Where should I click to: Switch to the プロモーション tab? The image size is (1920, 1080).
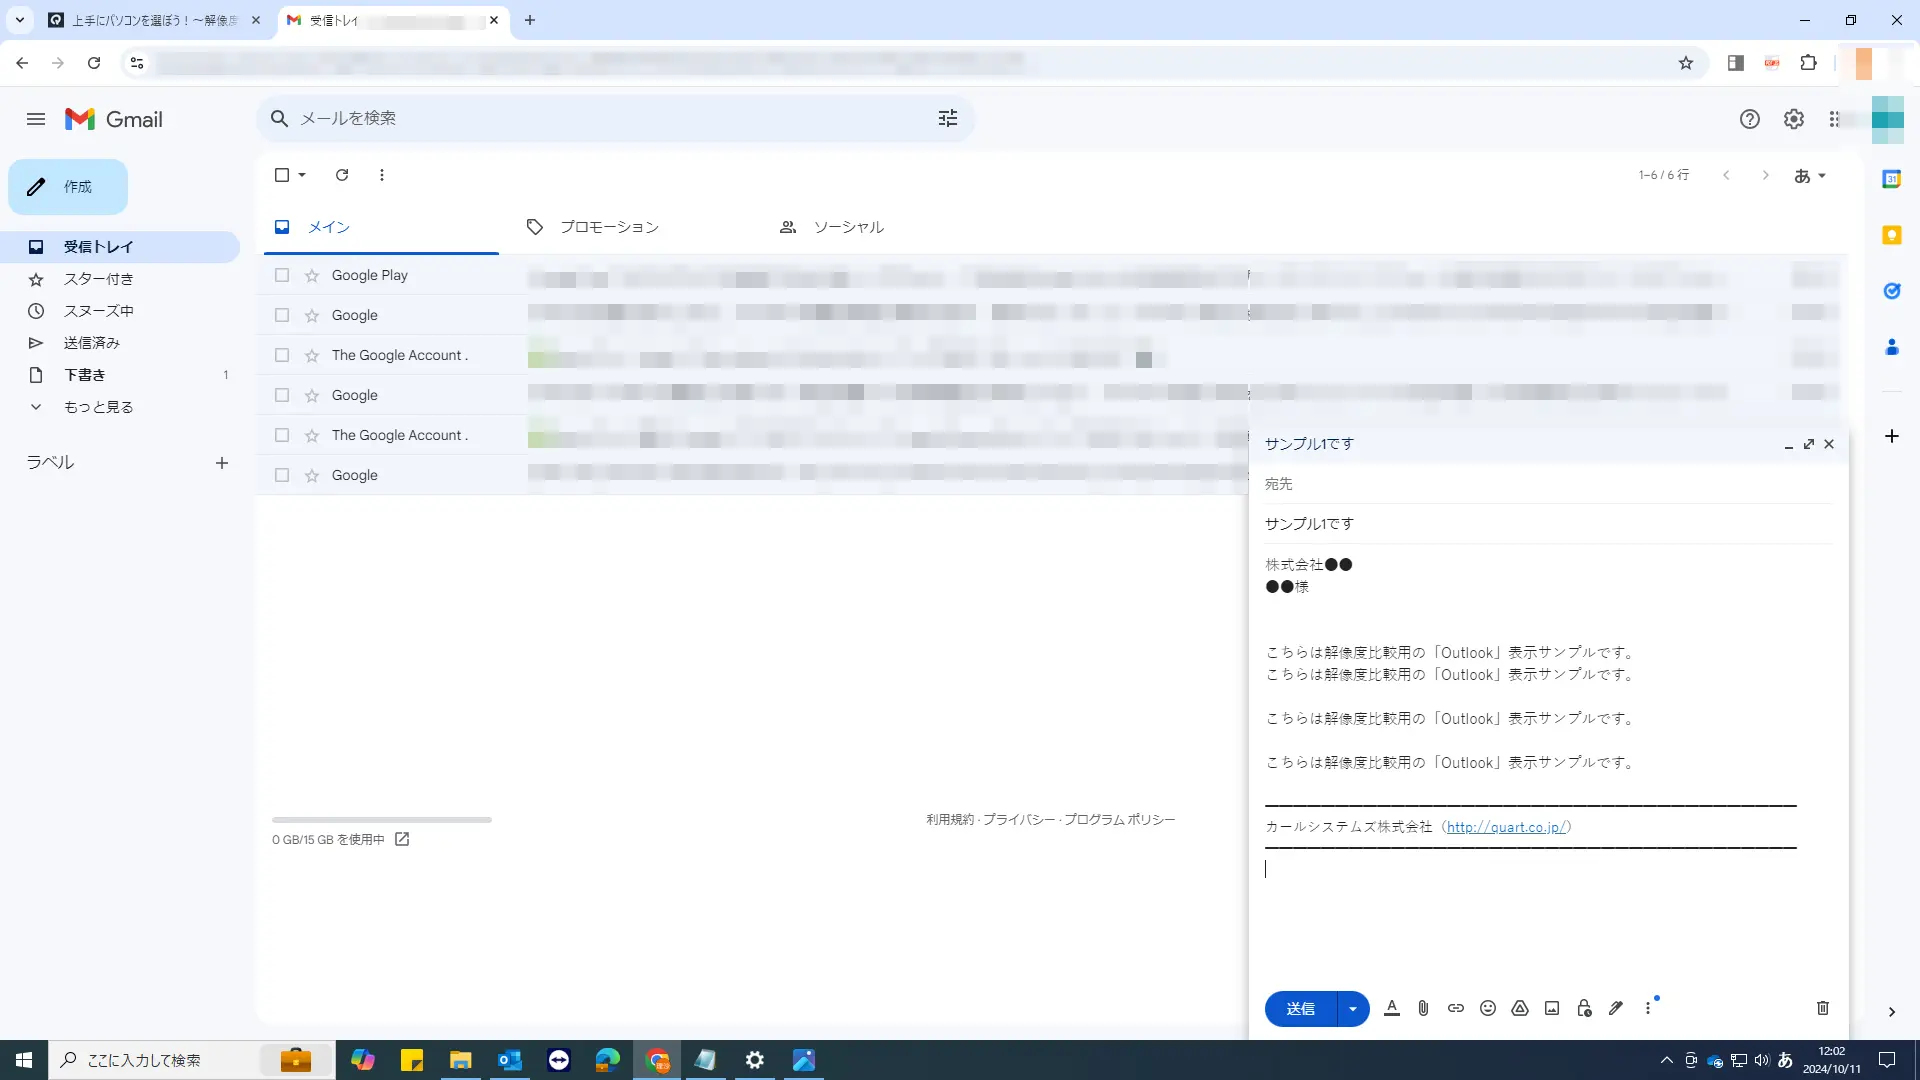pos(591,227)
